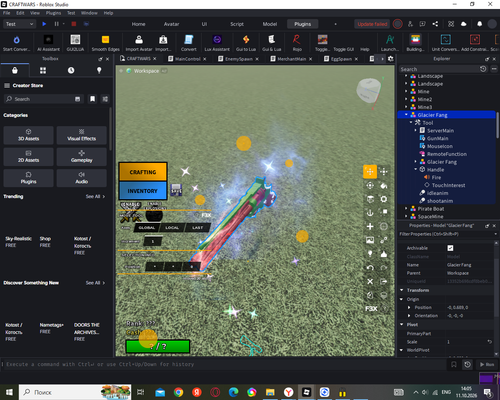500x400 pixels.
Task: Switch to the Home ribbon tab
Action: 138,24
